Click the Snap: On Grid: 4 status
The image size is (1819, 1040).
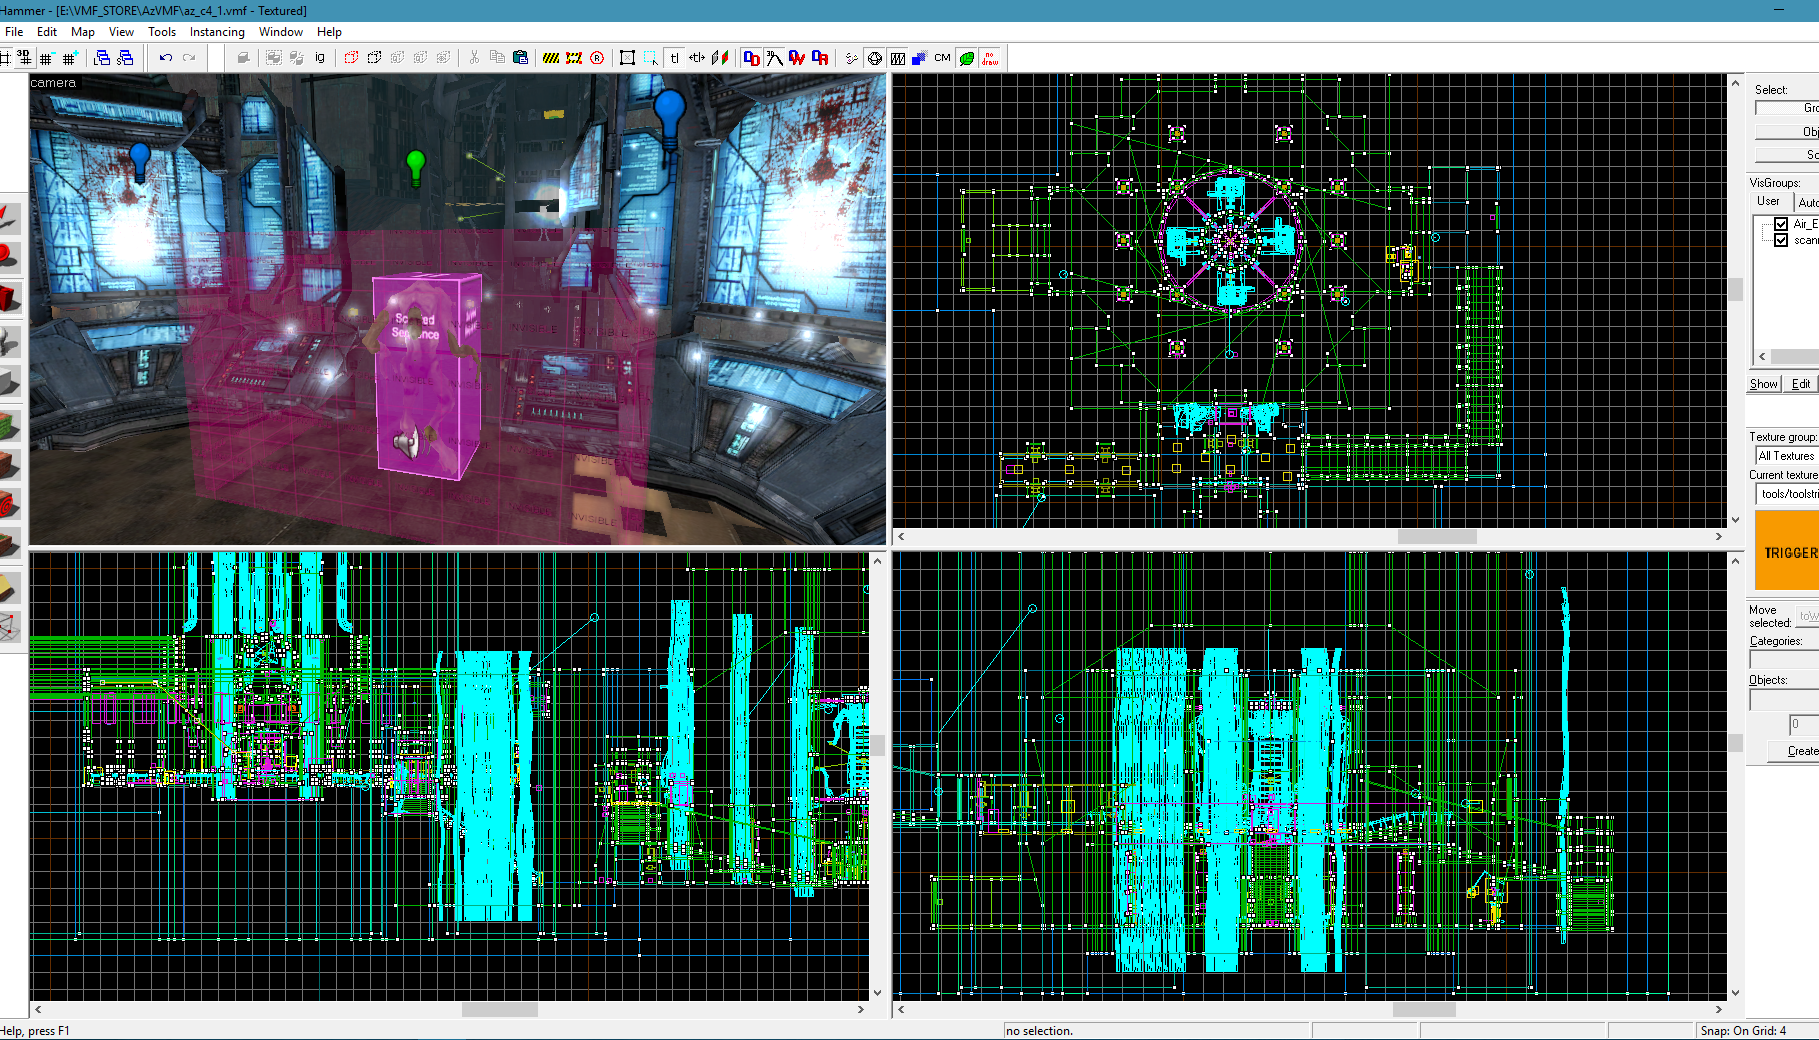point(1743,1031)
